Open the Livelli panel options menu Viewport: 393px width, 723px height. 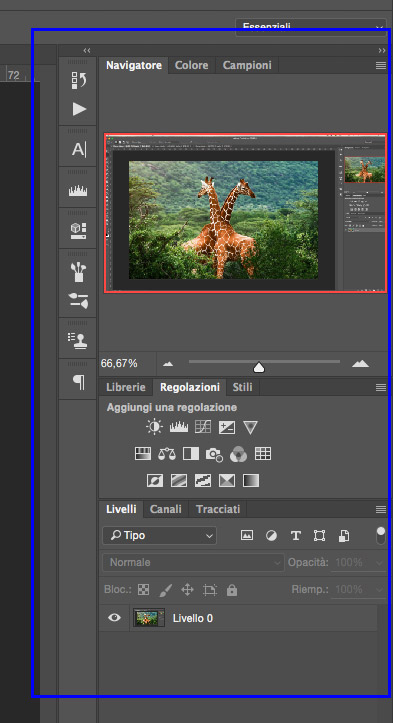[381, 510]
